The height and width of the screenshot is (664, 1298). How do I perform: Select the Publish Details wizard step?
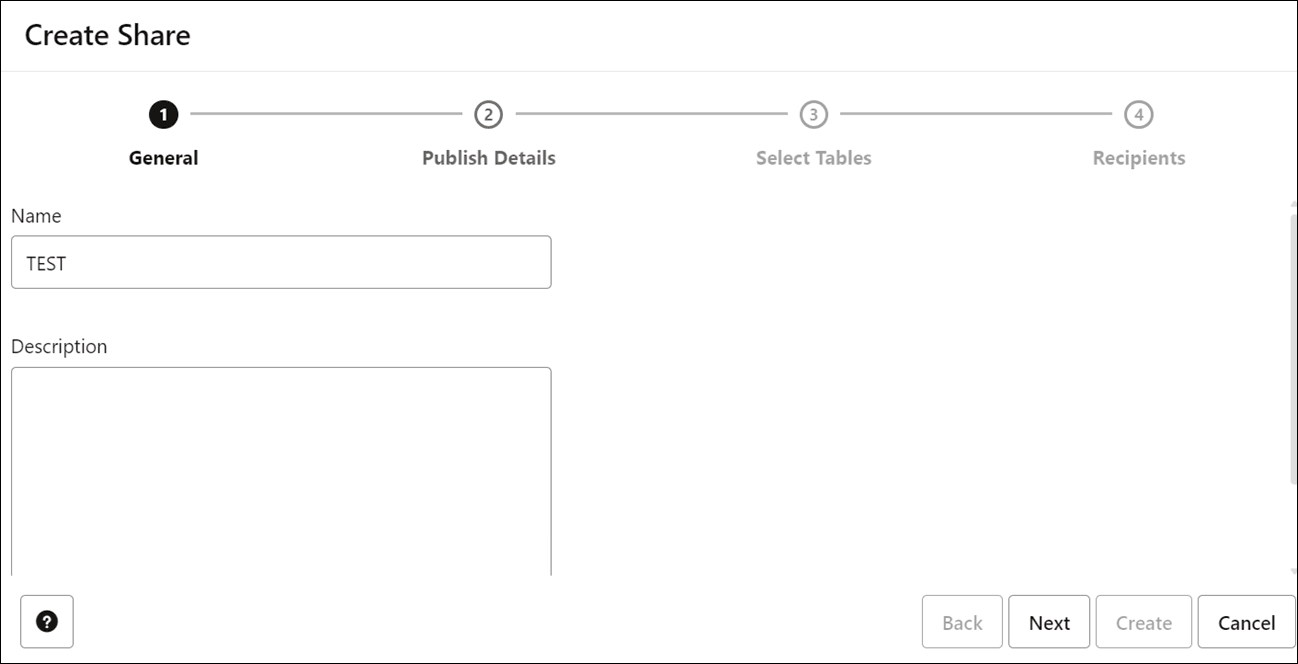pyautogui.click(x=488, y=157)
